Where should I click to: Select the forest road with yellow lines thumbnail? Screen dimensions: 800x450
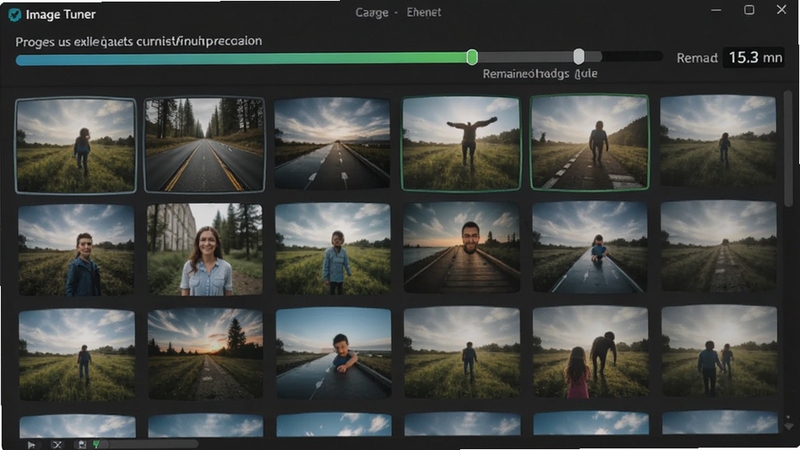205,145
